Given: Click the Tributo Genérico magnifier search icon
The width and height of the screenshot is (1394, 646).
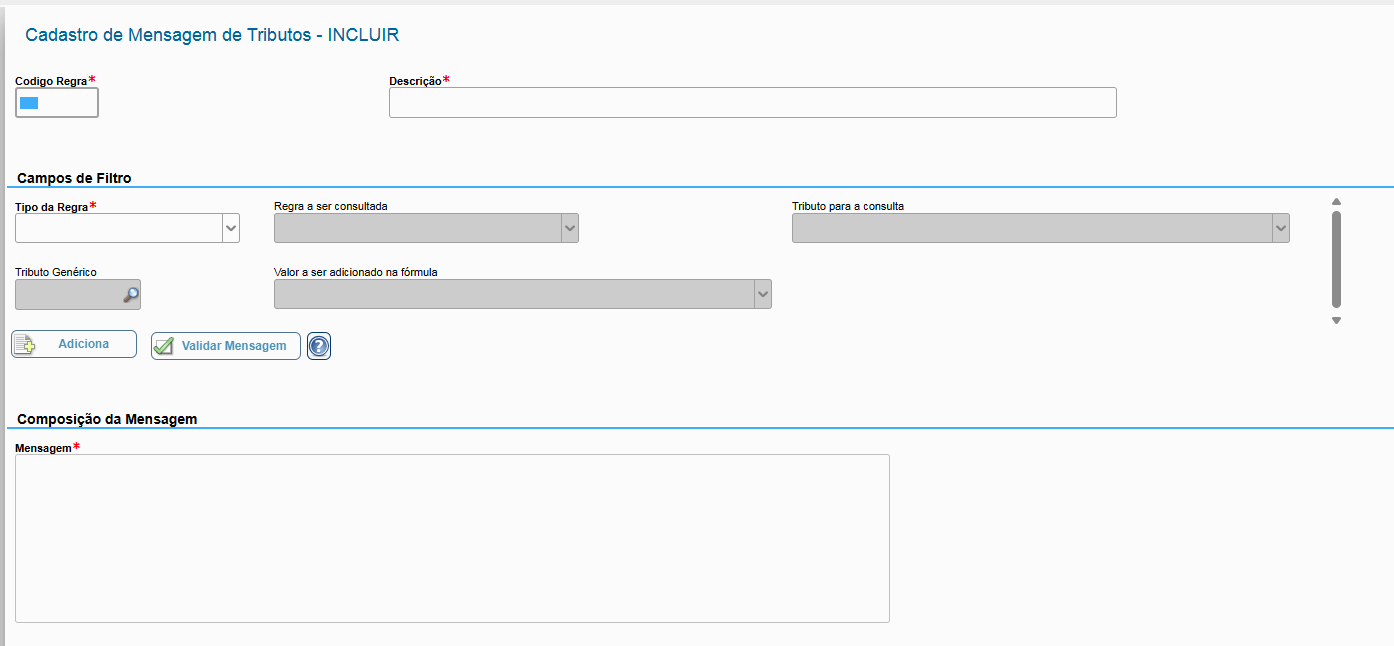Looking at the screenshot, I should pos(130,295).
